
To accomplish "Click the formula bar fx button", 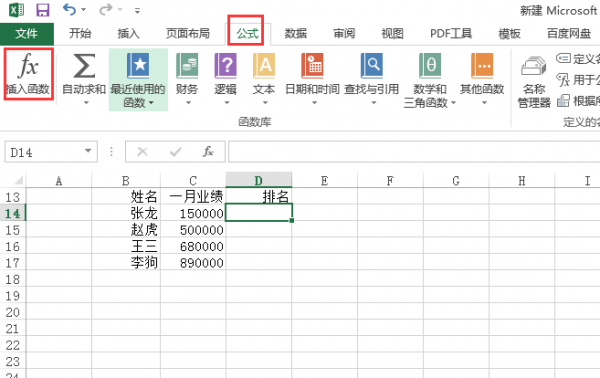I will pyautogui.click(x=208, y=152).
